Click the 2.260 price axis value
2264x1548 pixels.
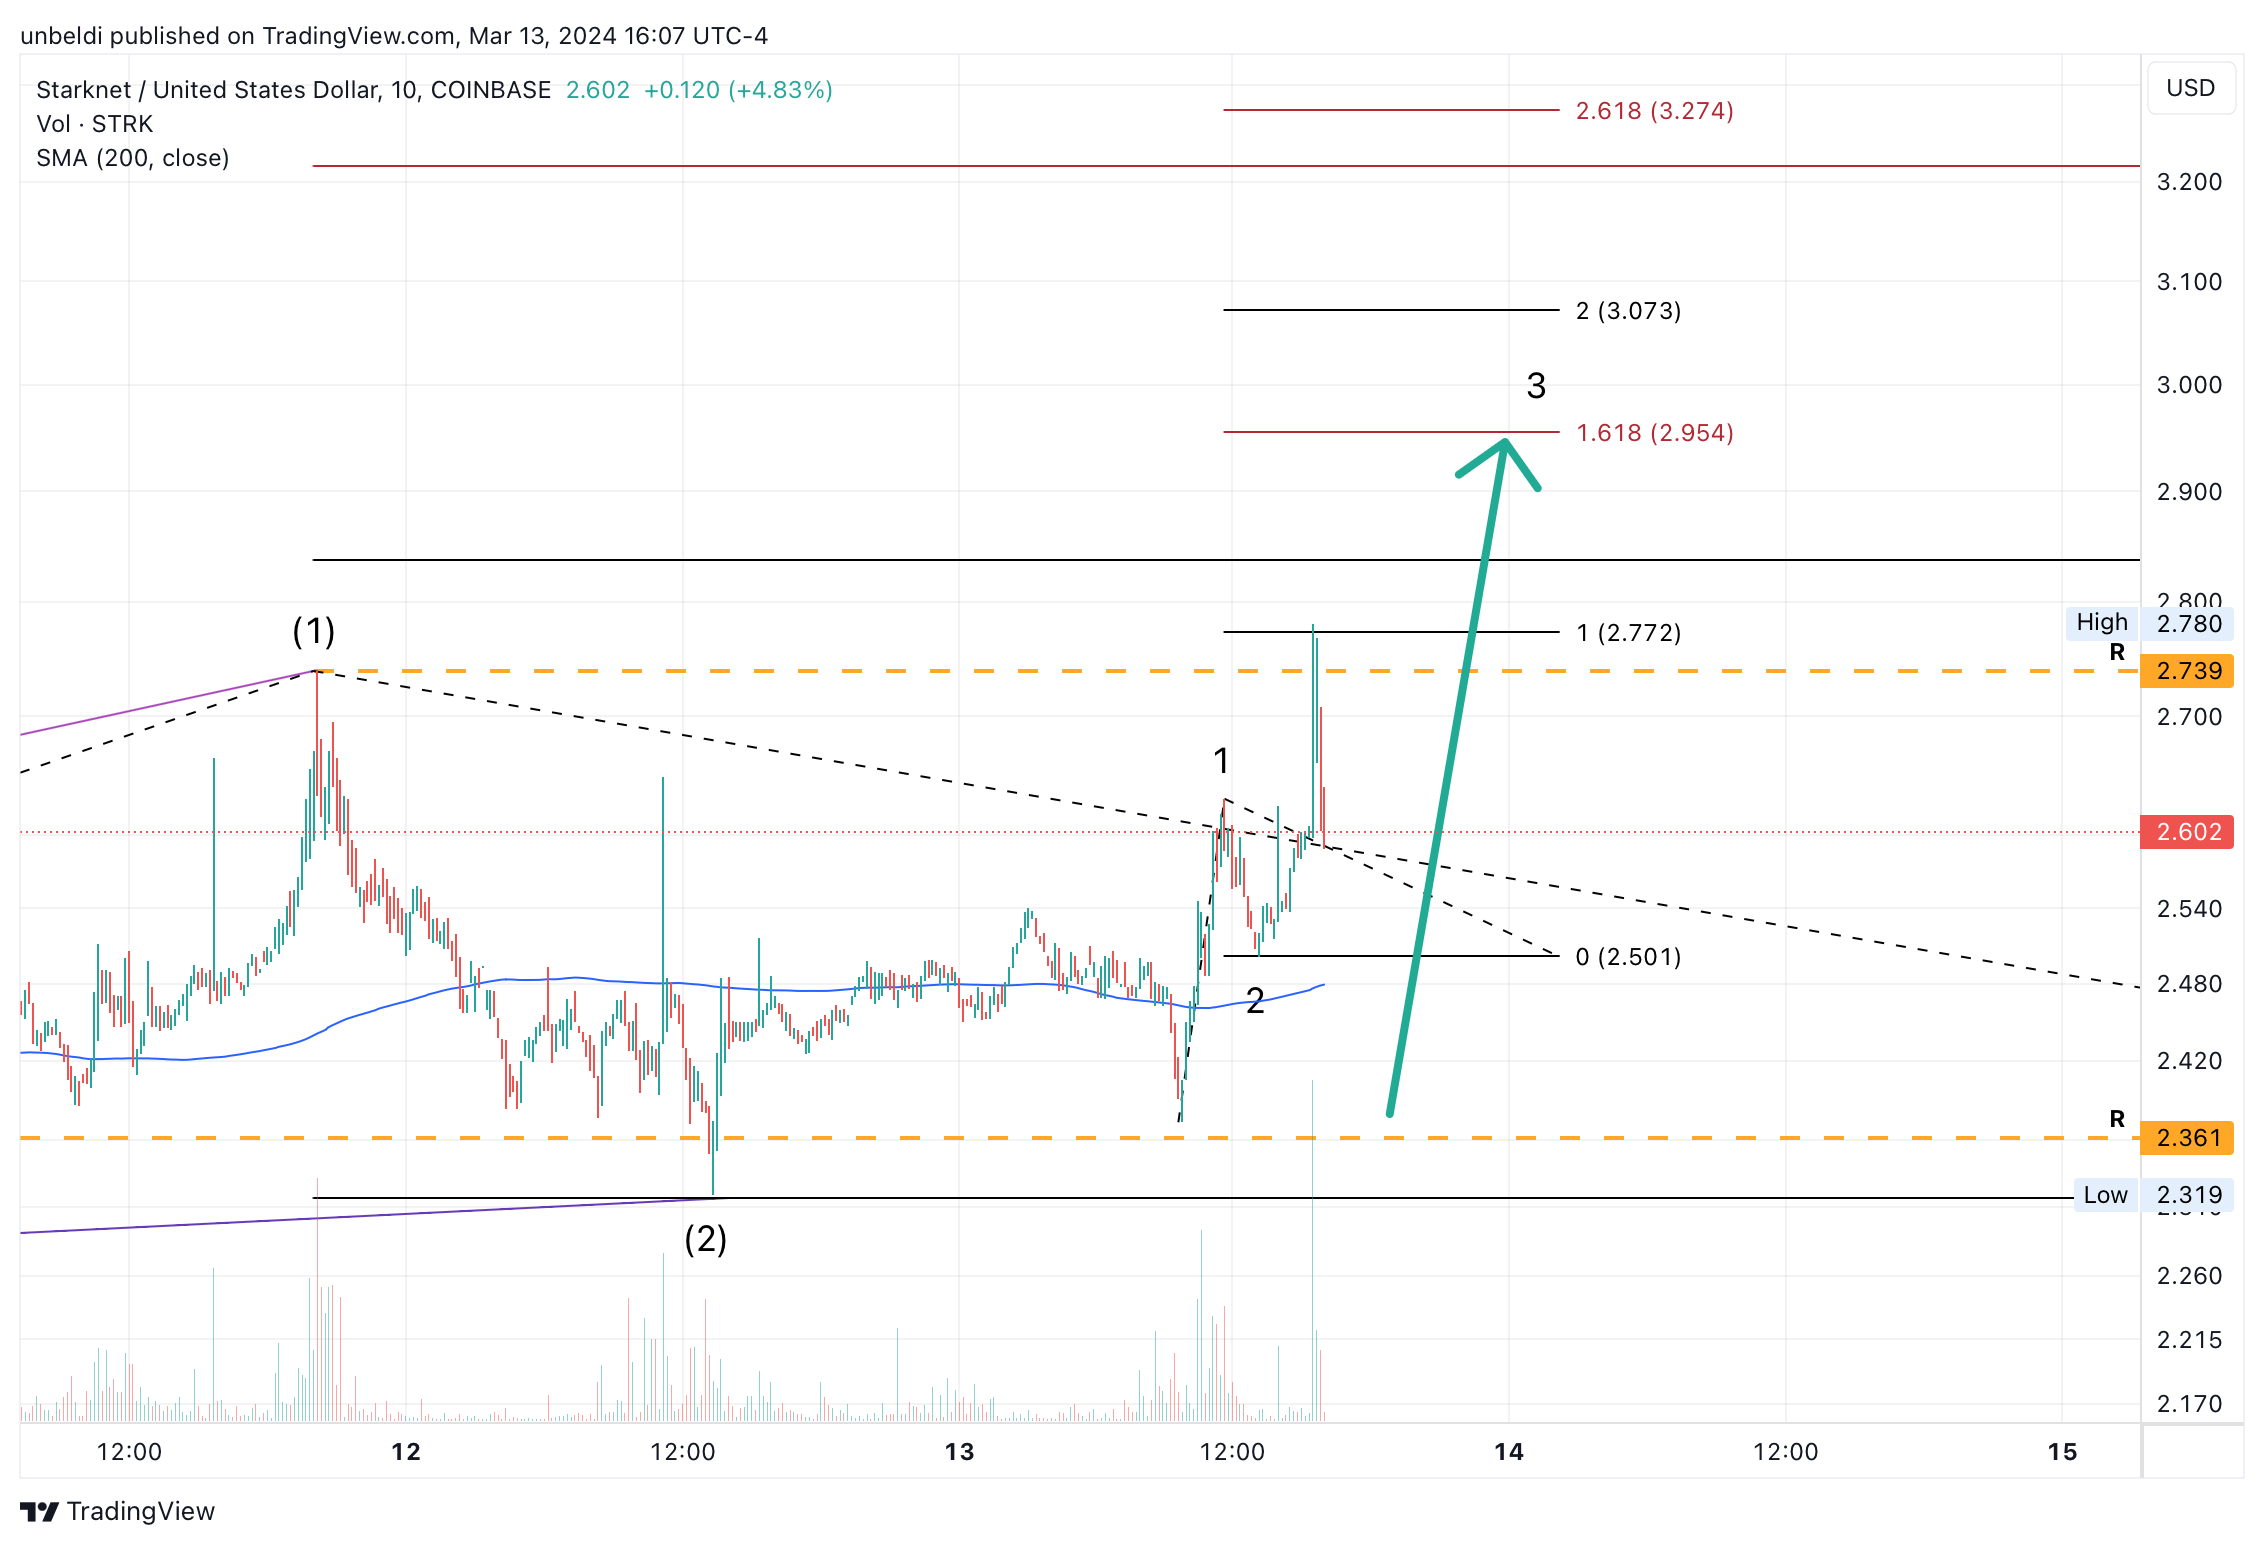(x=2189, y=1276)
